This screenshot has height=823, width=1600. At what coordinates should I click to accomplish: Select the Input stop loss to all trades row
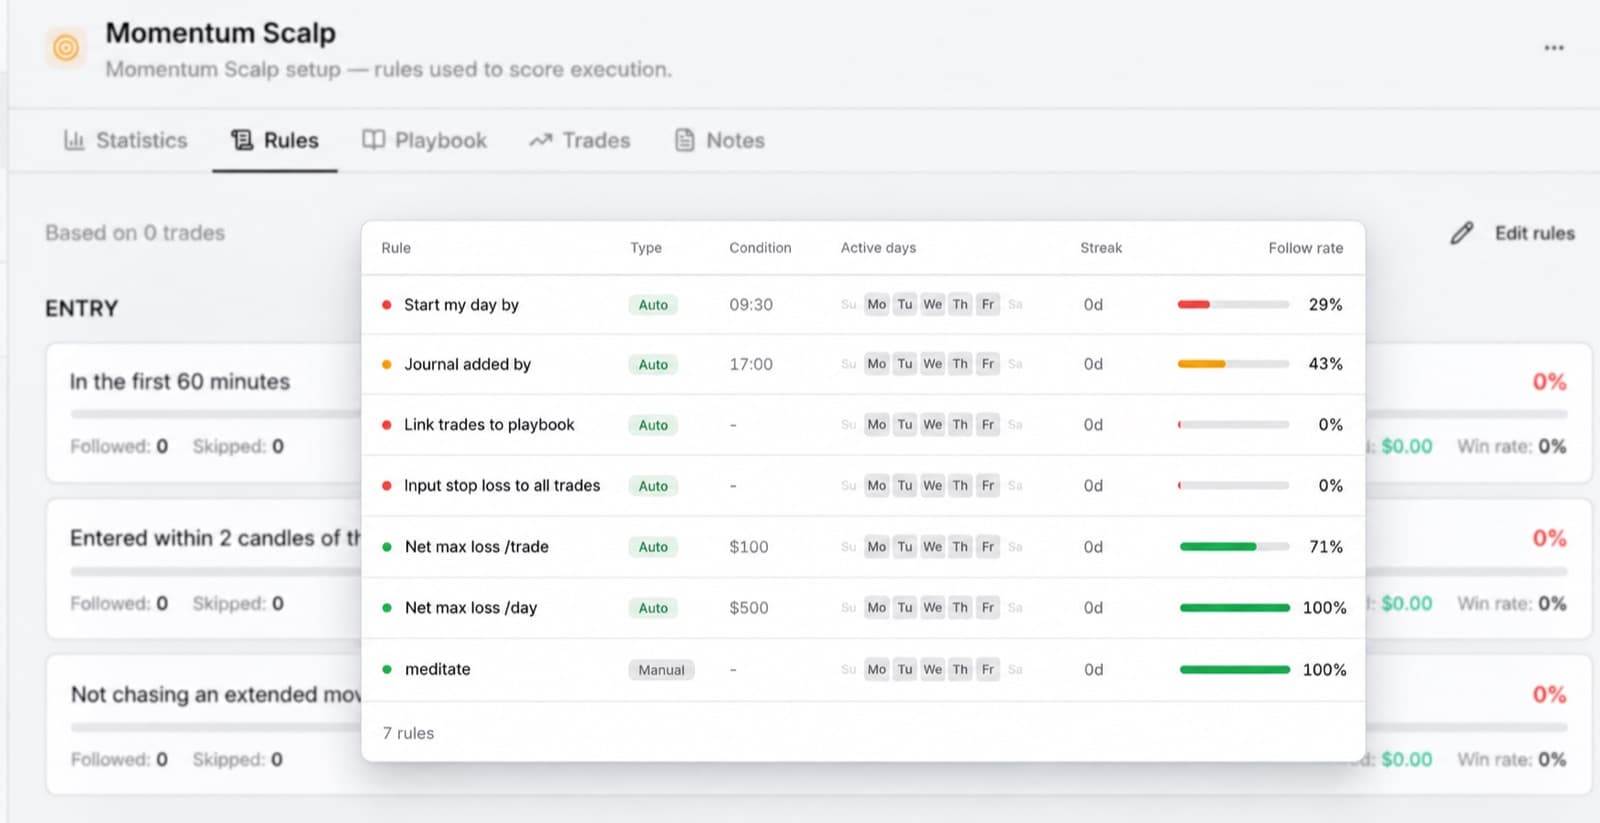863,485
